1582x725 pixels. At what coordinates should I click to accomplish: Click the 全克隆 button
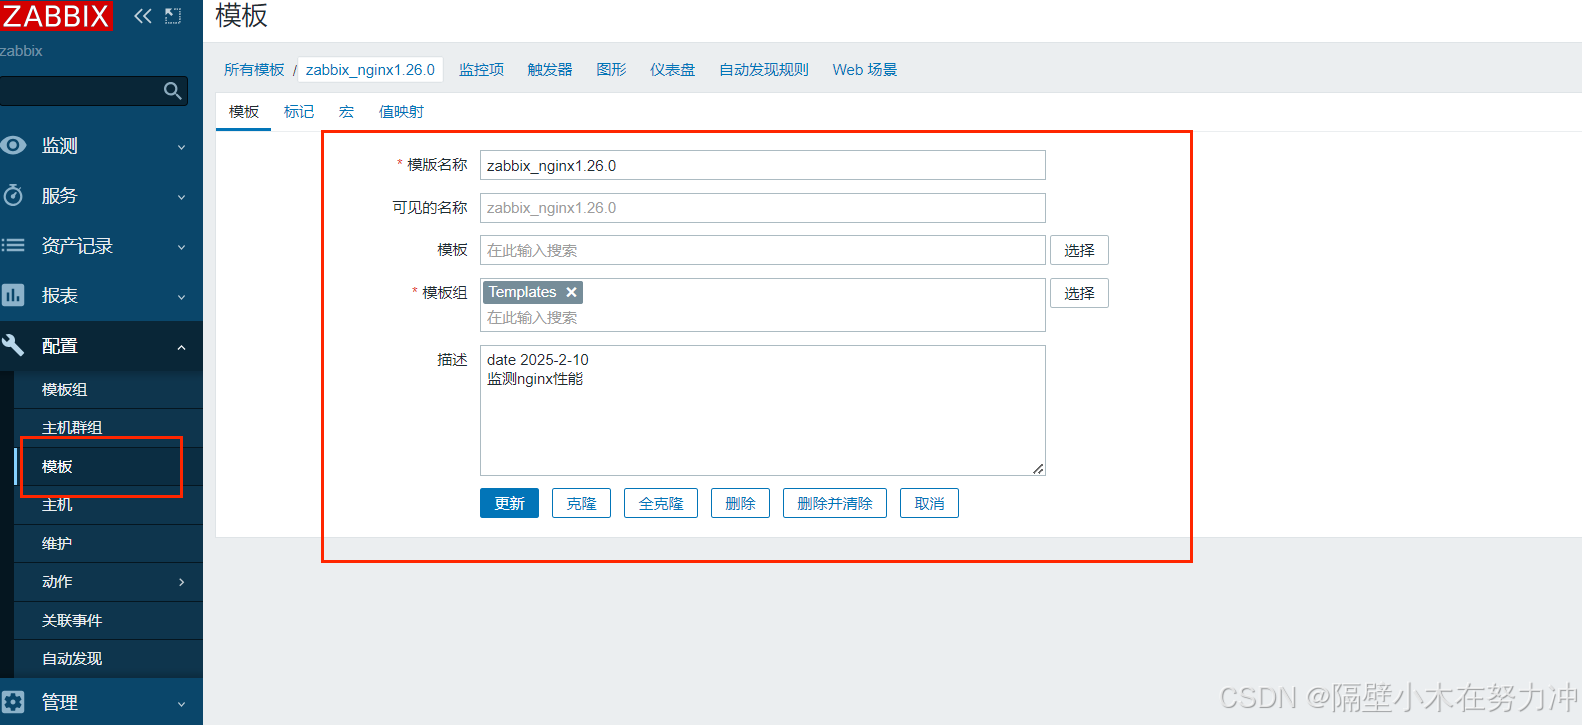[x=661, y=503]
